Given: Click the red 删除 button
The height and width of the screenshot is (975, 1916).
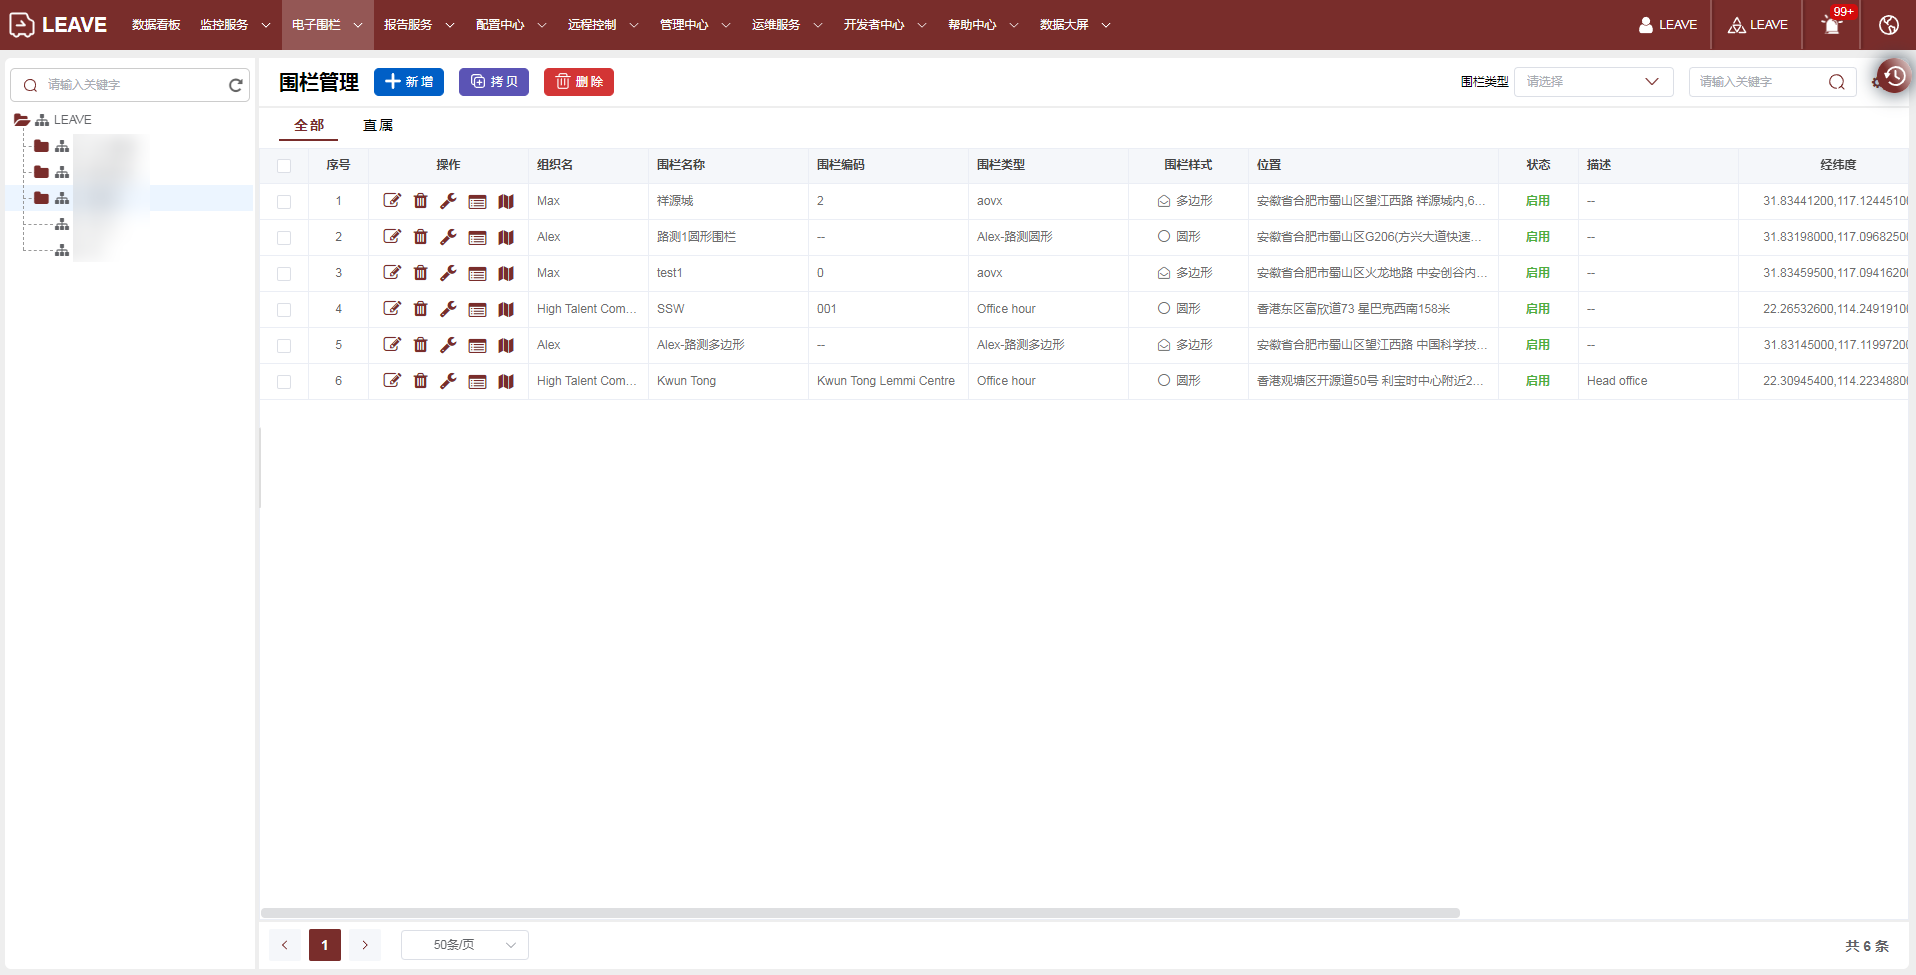Looking at the screenshot, I should coord(578,82).
